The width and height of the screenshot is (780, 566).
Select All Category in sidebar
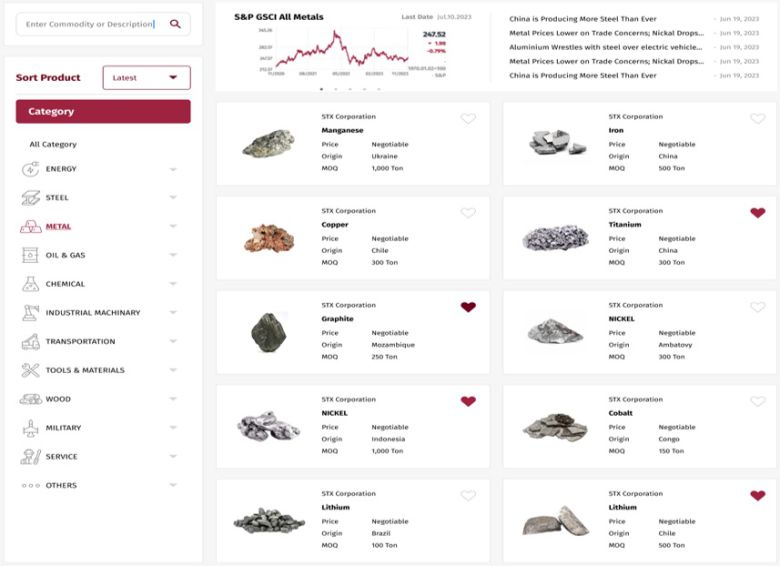53,144
